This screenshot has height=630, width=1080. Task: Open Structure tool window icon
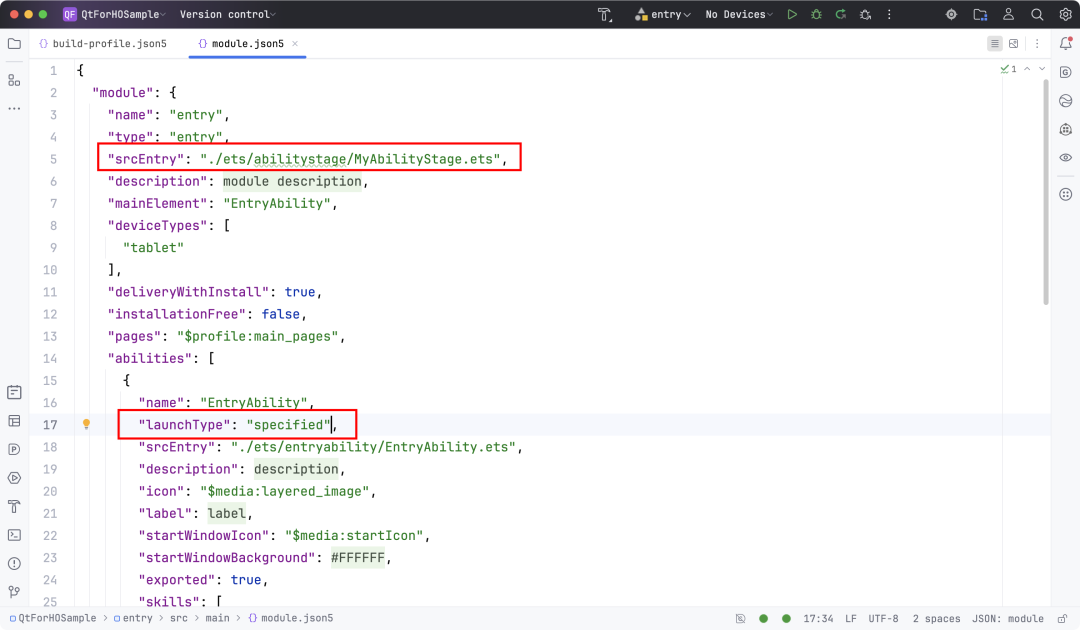(x=14, y=80)
